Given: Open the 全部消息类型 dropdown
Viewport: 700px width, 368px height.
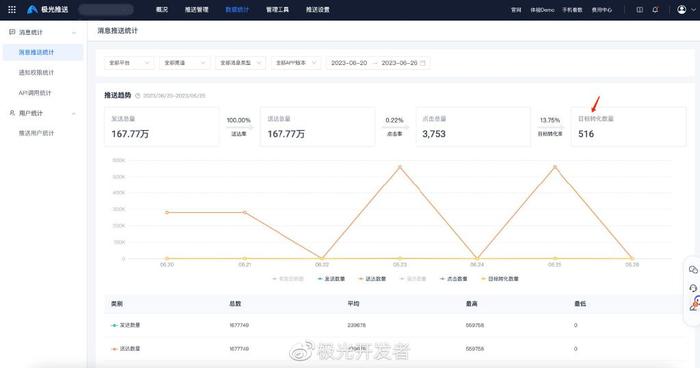Looking at the screenshot, I should coord(240,63).
